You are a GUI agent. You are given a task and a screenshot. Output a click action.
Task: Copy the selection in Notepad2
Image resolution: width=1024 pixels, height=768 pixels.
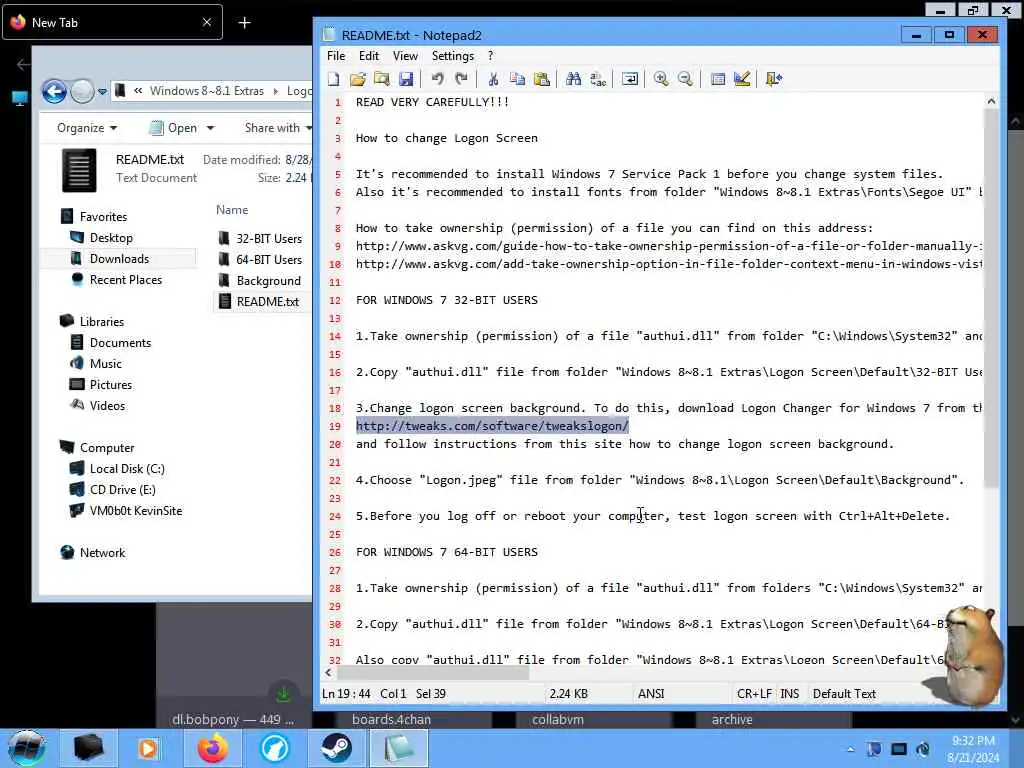[517, 79]
